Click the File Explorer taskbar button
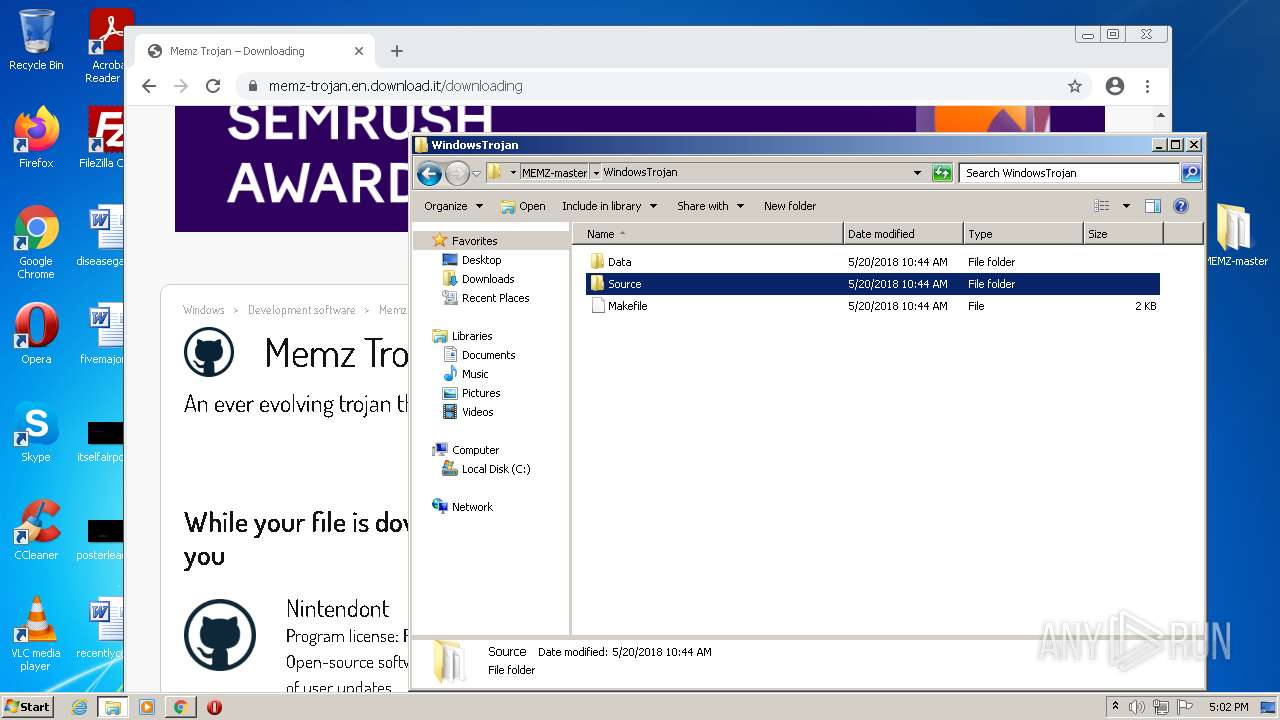Image resolution: width=1280 pixels, height=720 pixels. (x=113, y=707)
